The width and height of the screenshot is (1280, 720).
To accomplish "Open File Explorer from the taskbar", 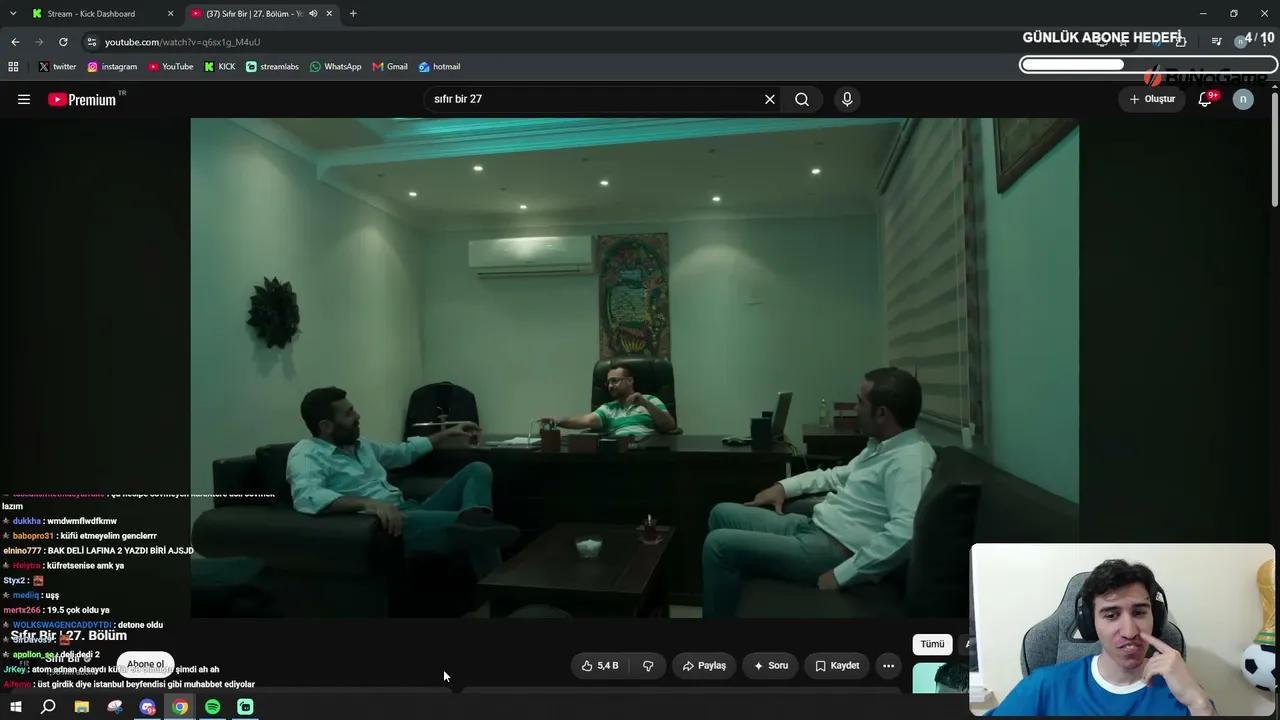I will click(82, 707).
